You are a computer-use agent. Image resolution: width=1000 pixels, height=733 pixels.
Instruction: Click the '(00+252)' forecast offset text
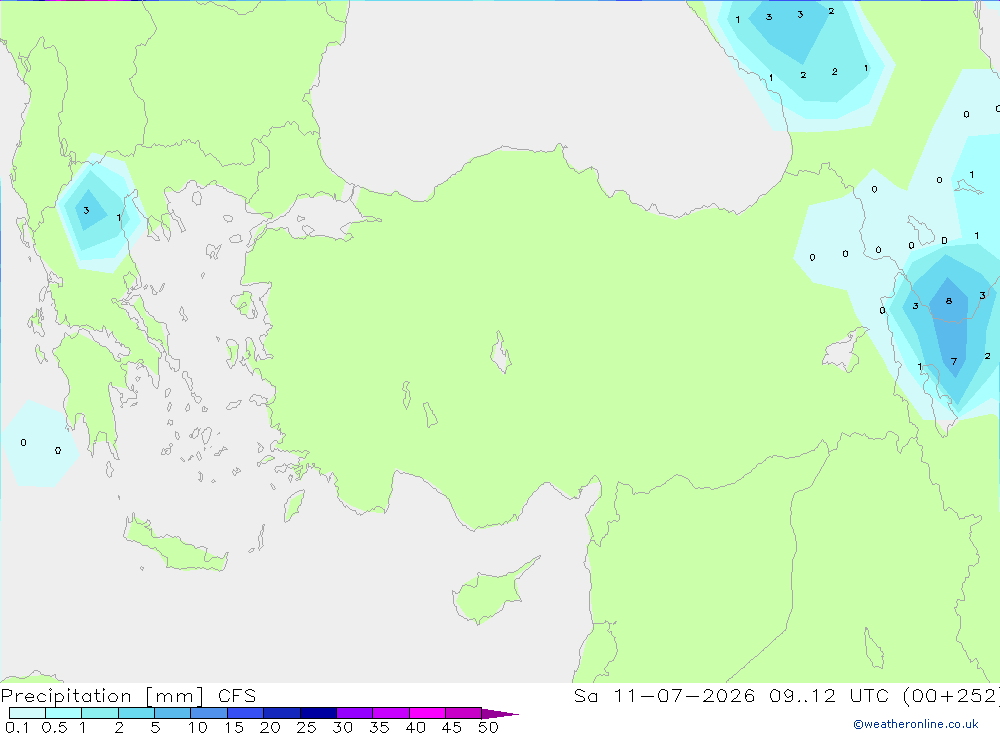(951, 696)
